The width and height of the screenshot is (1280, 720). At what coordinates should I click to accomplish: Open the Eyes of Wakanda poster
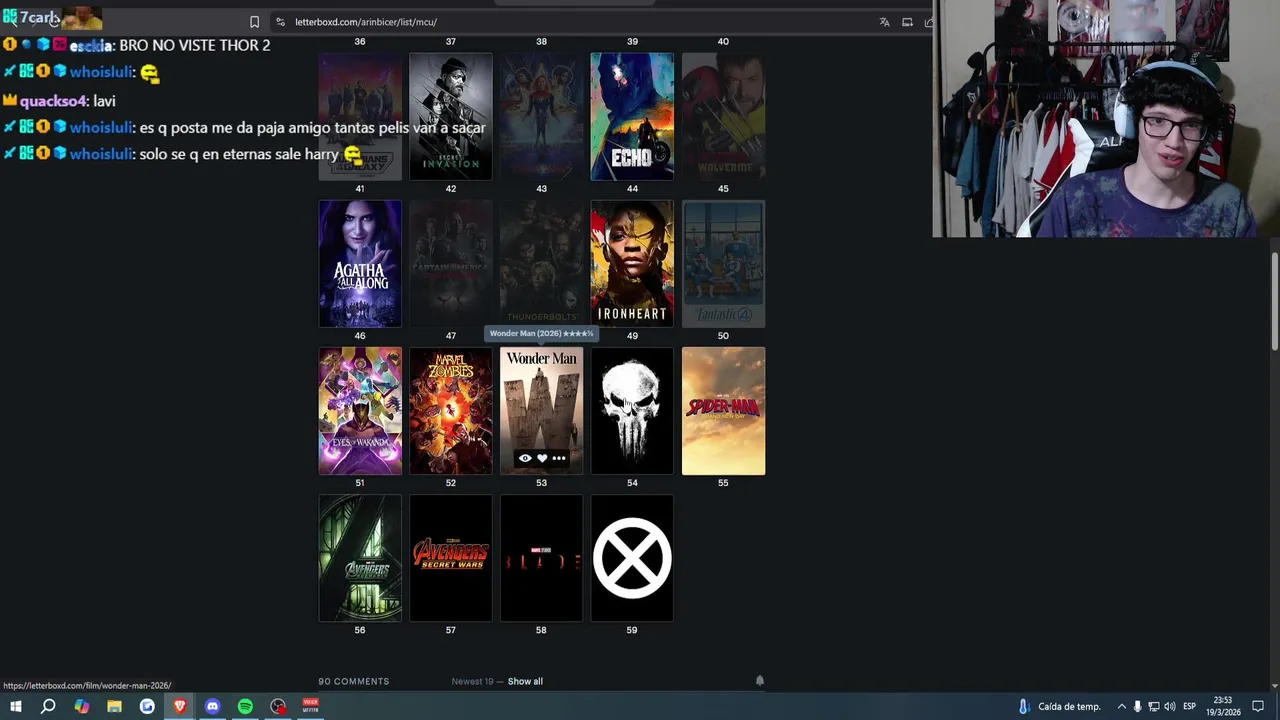pos(360,410)
